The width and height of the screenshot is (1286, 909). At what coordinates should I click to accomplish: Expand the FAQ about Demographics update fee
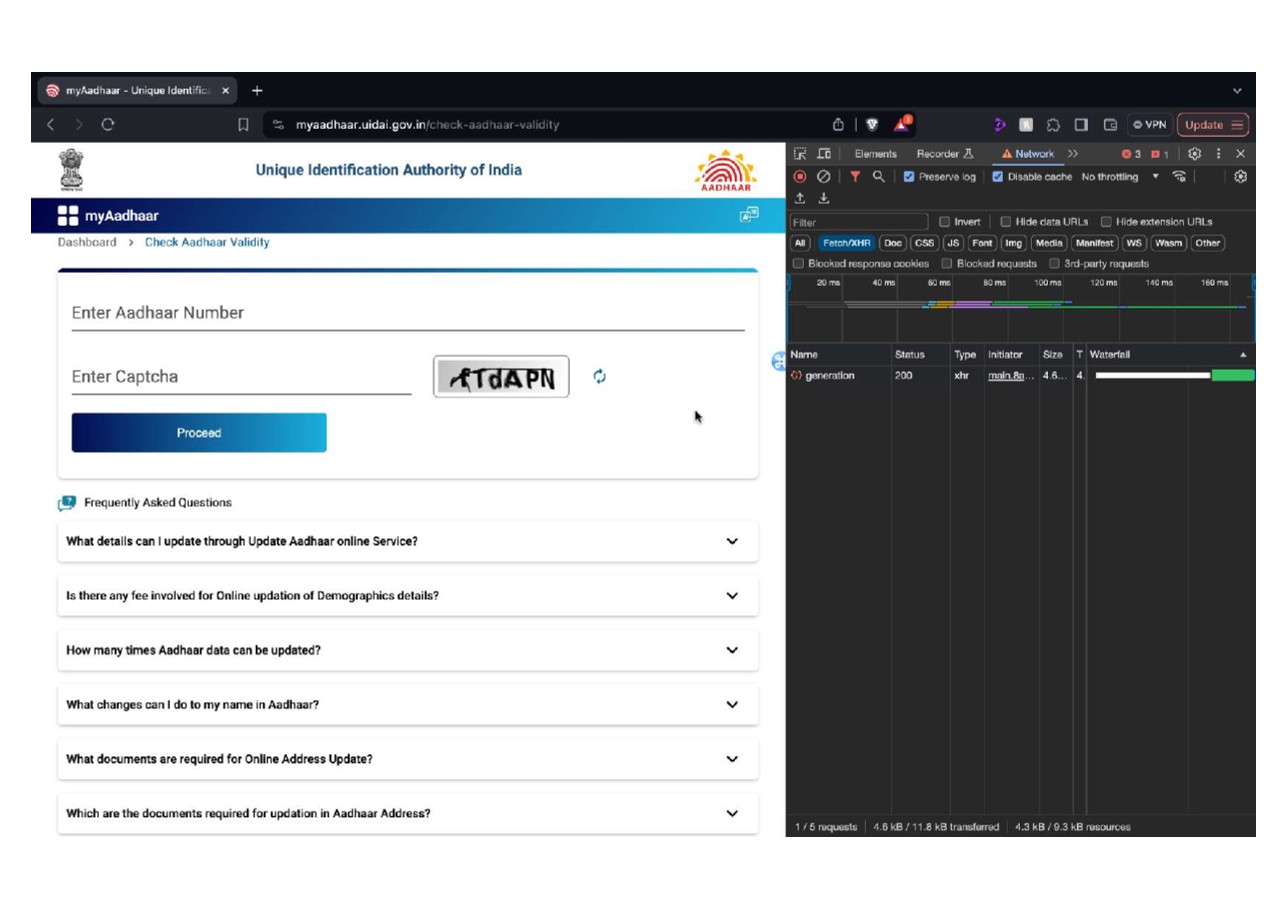coord(408,596)
